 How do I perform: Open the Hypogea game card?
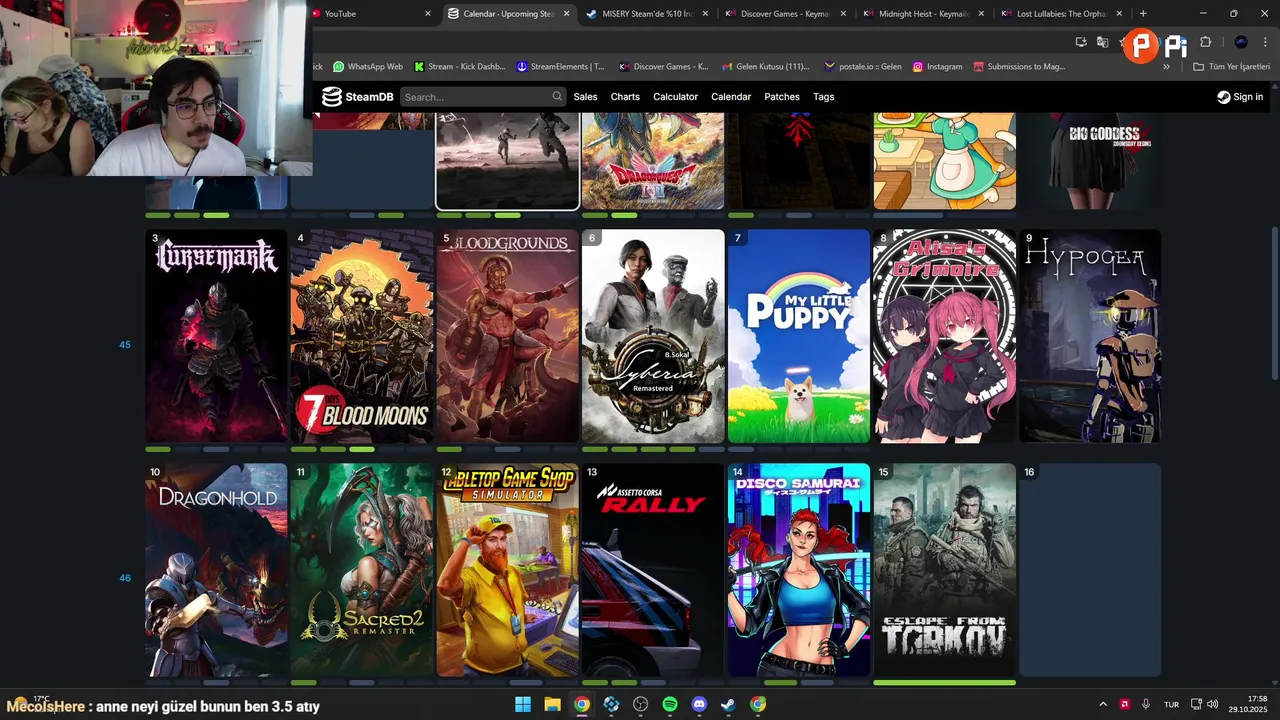click(x=1090, y=336)
